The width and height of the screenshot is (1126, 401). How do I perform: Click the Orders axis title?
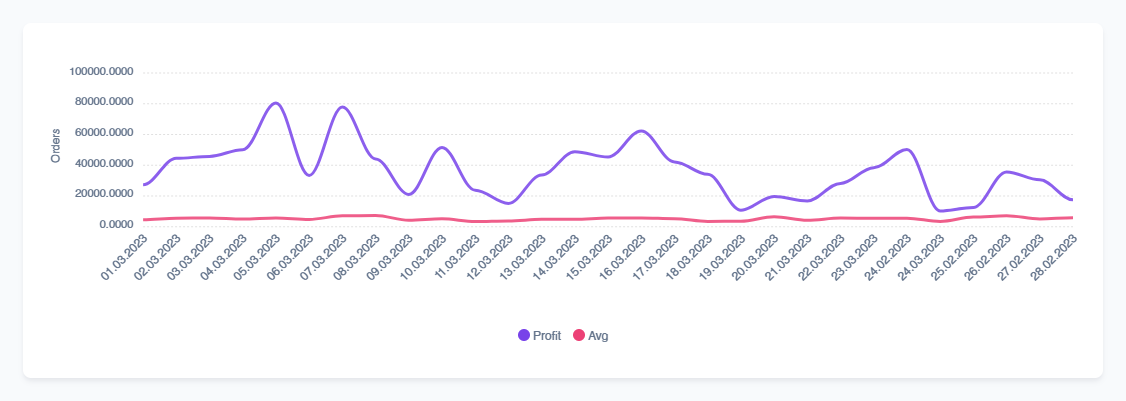pos(56,146)
